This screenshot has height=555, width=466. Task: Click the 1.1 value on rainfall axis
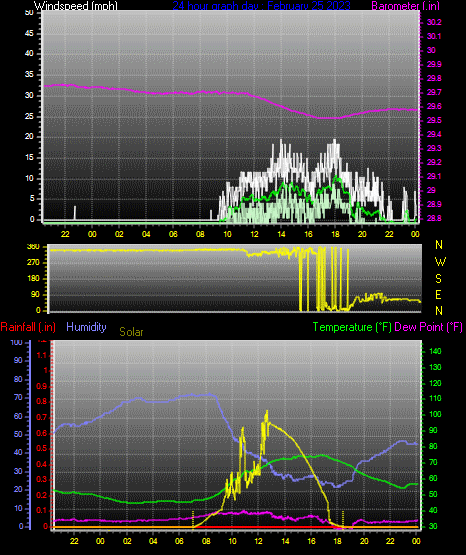tap(42, 355)
